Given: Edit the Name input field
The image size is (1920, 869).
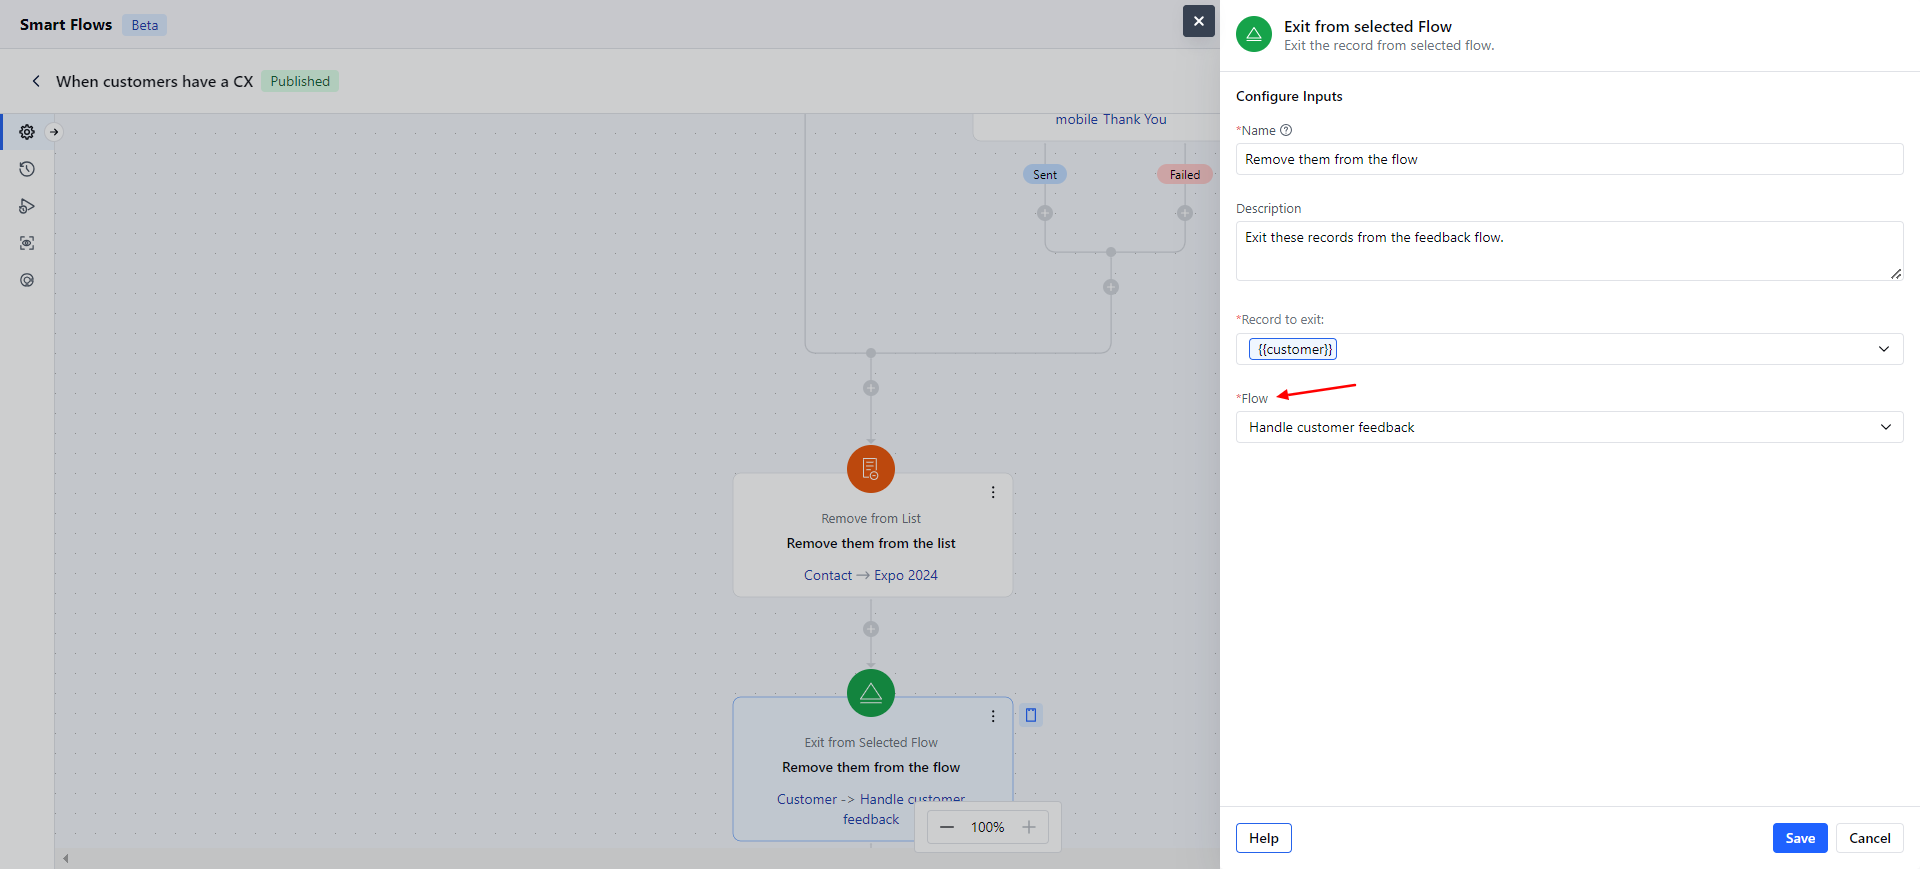Looking at the screenshot, I should pos(1570,159).
